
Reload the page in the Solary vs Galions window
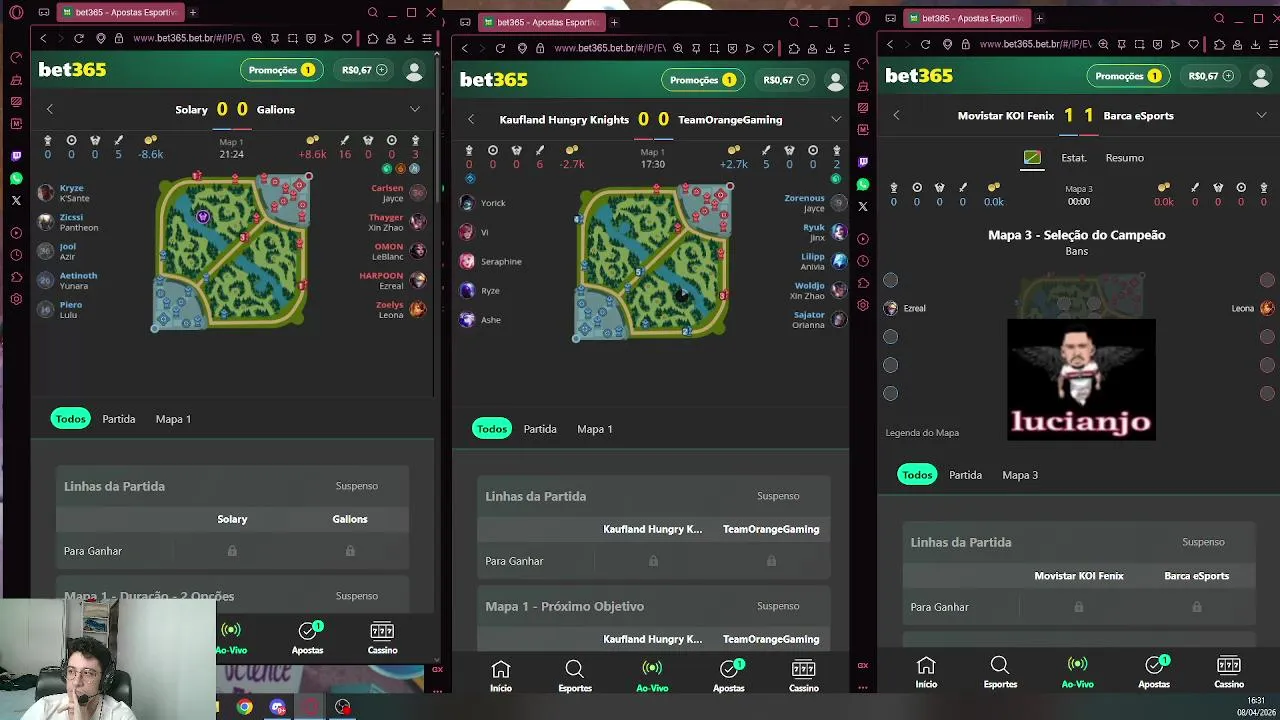click(x=79, y=38)
